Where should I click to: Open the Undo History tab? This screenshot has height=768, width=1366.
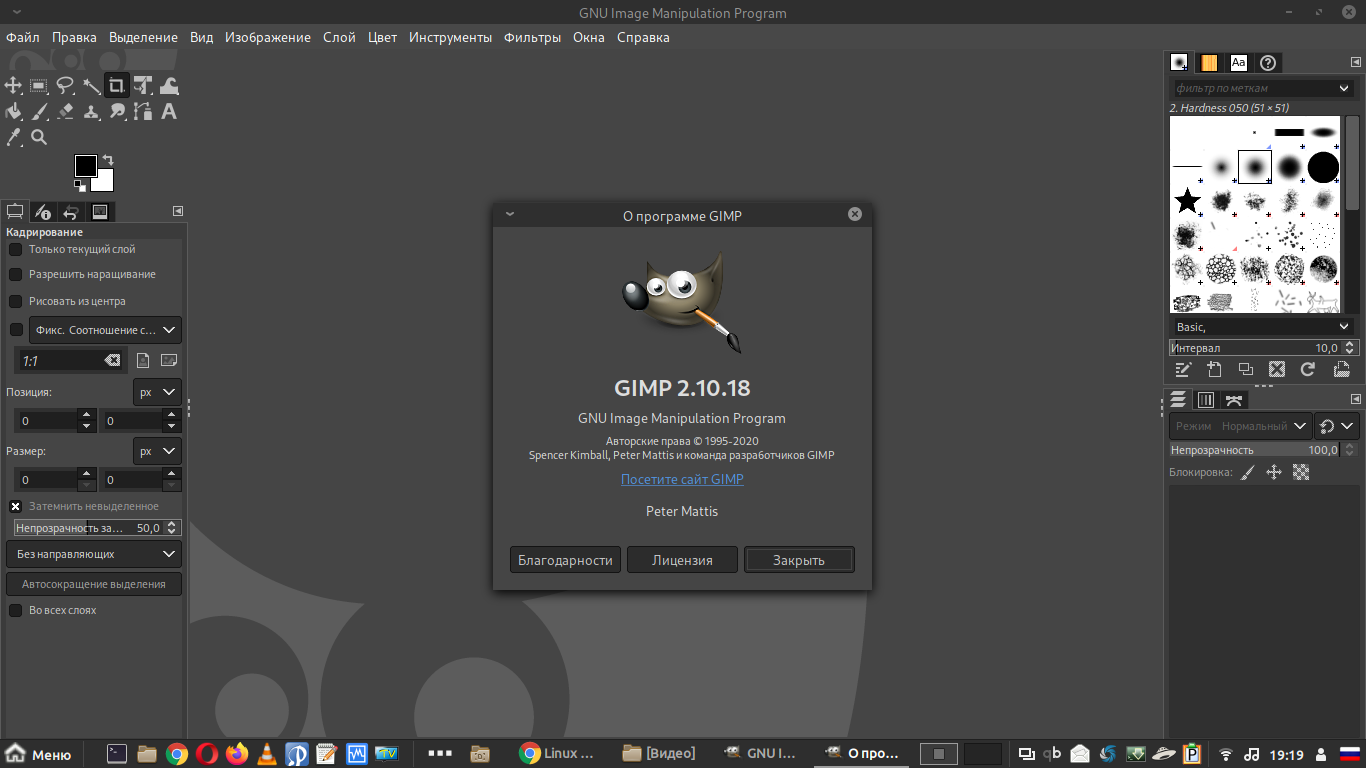coord(71,212)
